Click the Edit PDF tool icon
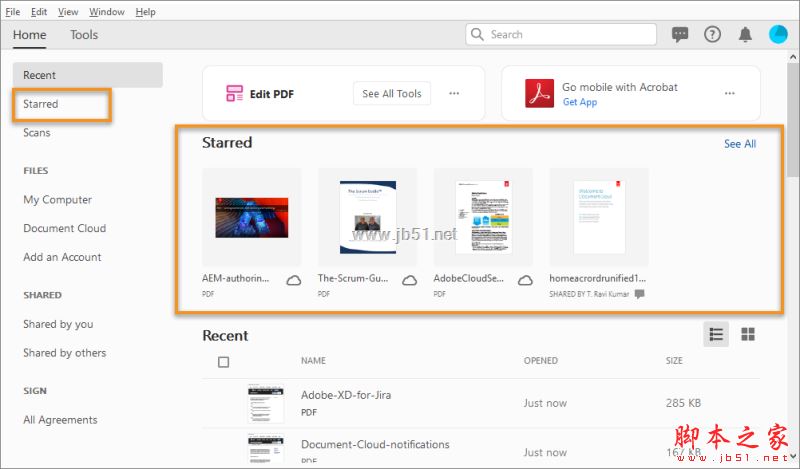This screenshot has width=800, height=469. tap(235, 93)
